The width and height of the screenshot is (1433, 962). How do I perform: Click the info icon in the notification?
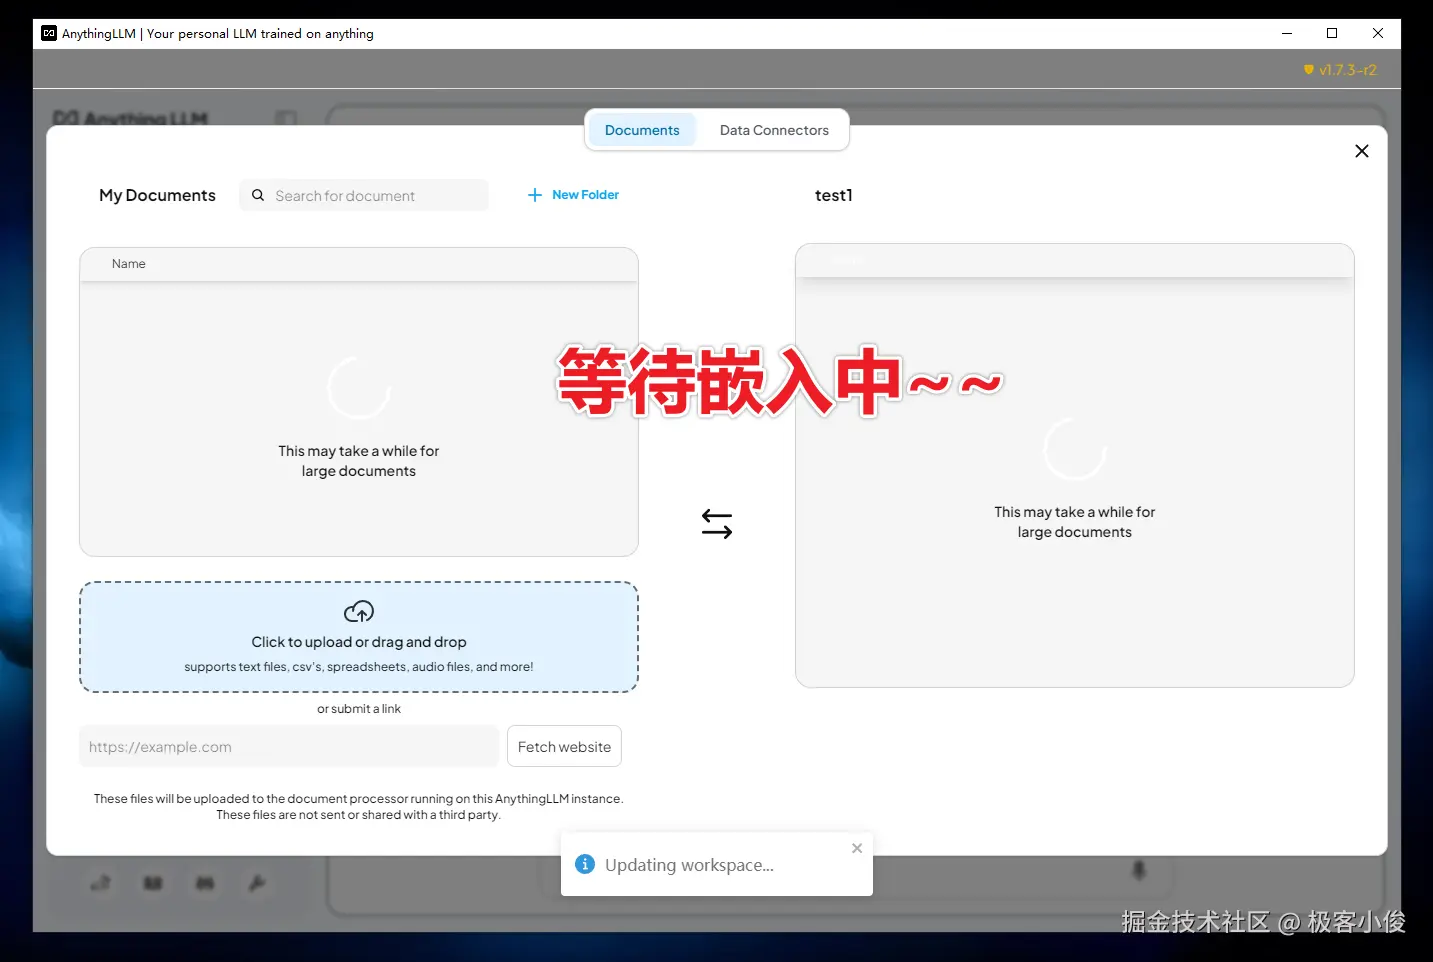[x=585, y=864]
